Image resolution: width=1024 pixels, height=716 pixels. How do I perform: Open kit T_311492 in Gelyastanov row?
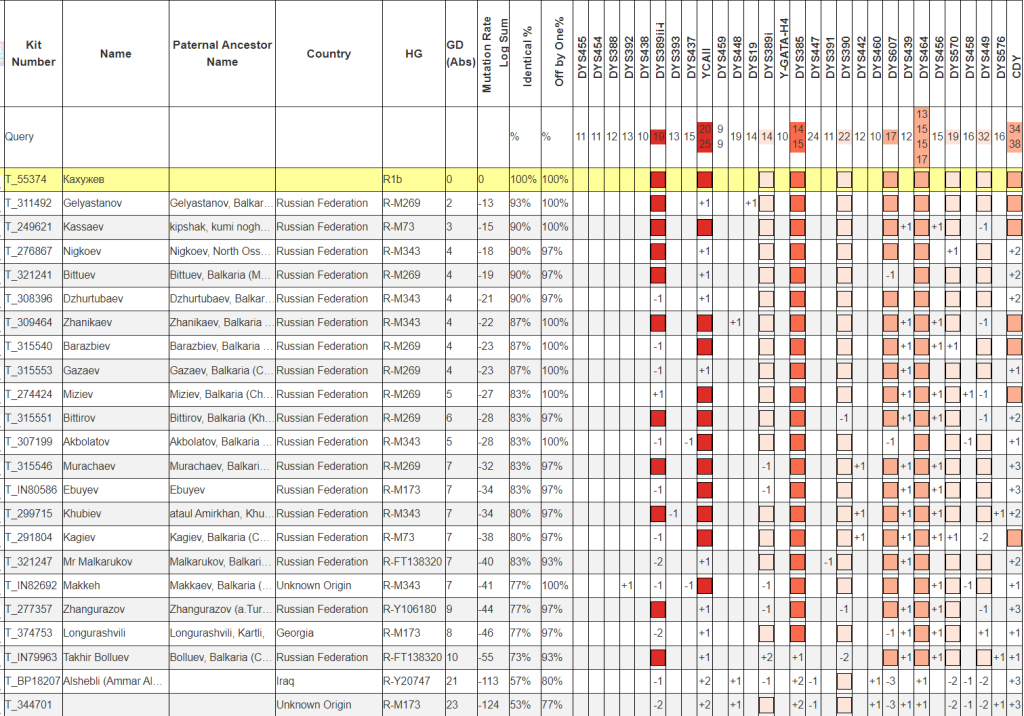click(x=31, y=203)
